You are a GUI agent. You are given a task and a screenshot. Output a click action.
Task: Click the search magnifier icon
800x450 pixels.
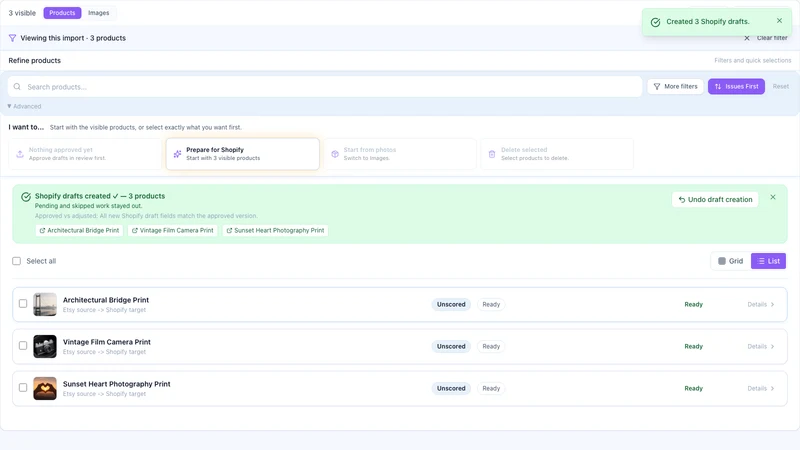pyautogui.click(x=17, y=87)
